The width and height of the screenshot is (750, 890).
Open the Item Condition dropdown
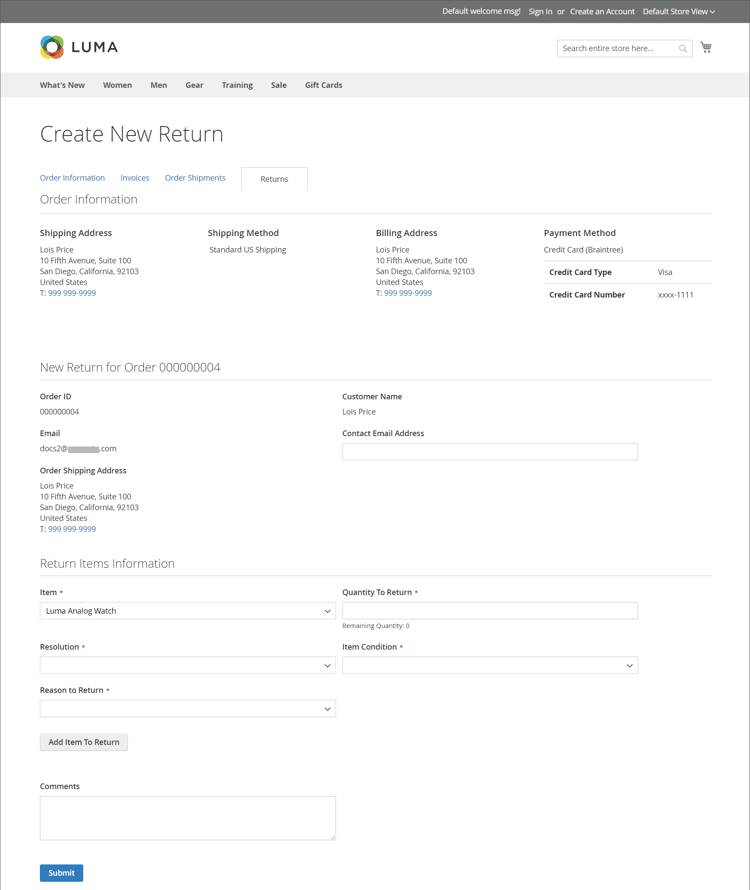tap(490, 665)
